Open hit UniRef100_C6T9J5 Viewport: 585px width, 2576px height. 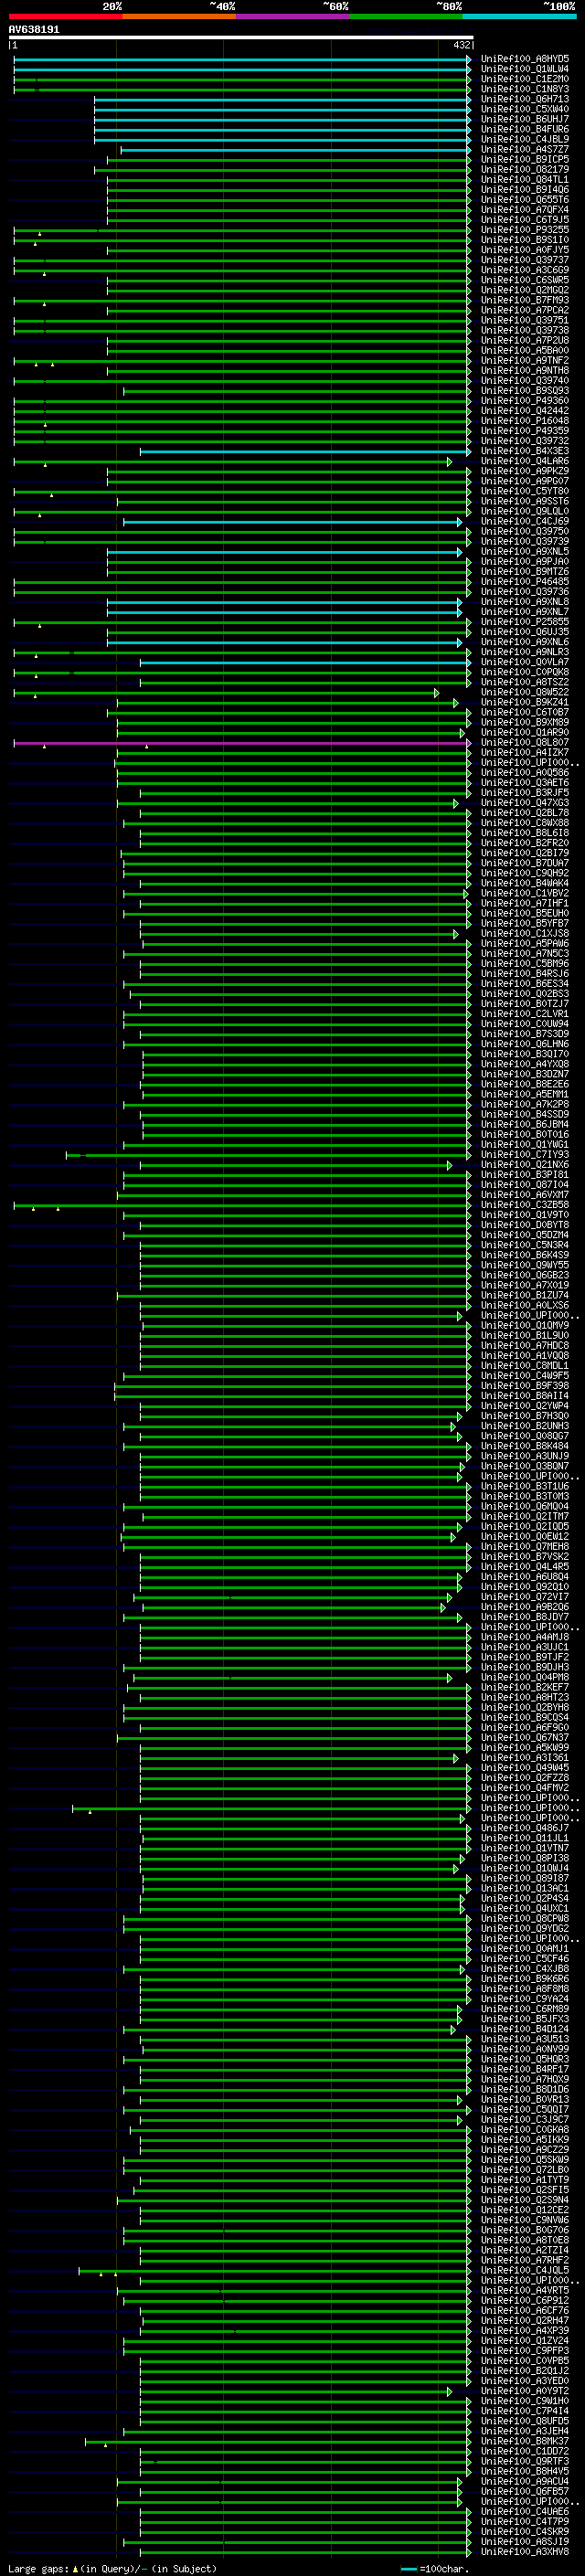point(525,220)
